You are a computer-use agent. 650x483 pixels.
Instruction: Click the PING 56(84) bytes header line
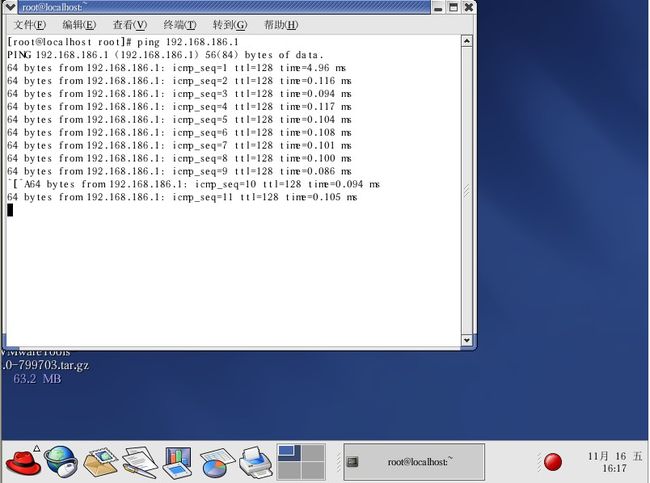pos(165,55)
